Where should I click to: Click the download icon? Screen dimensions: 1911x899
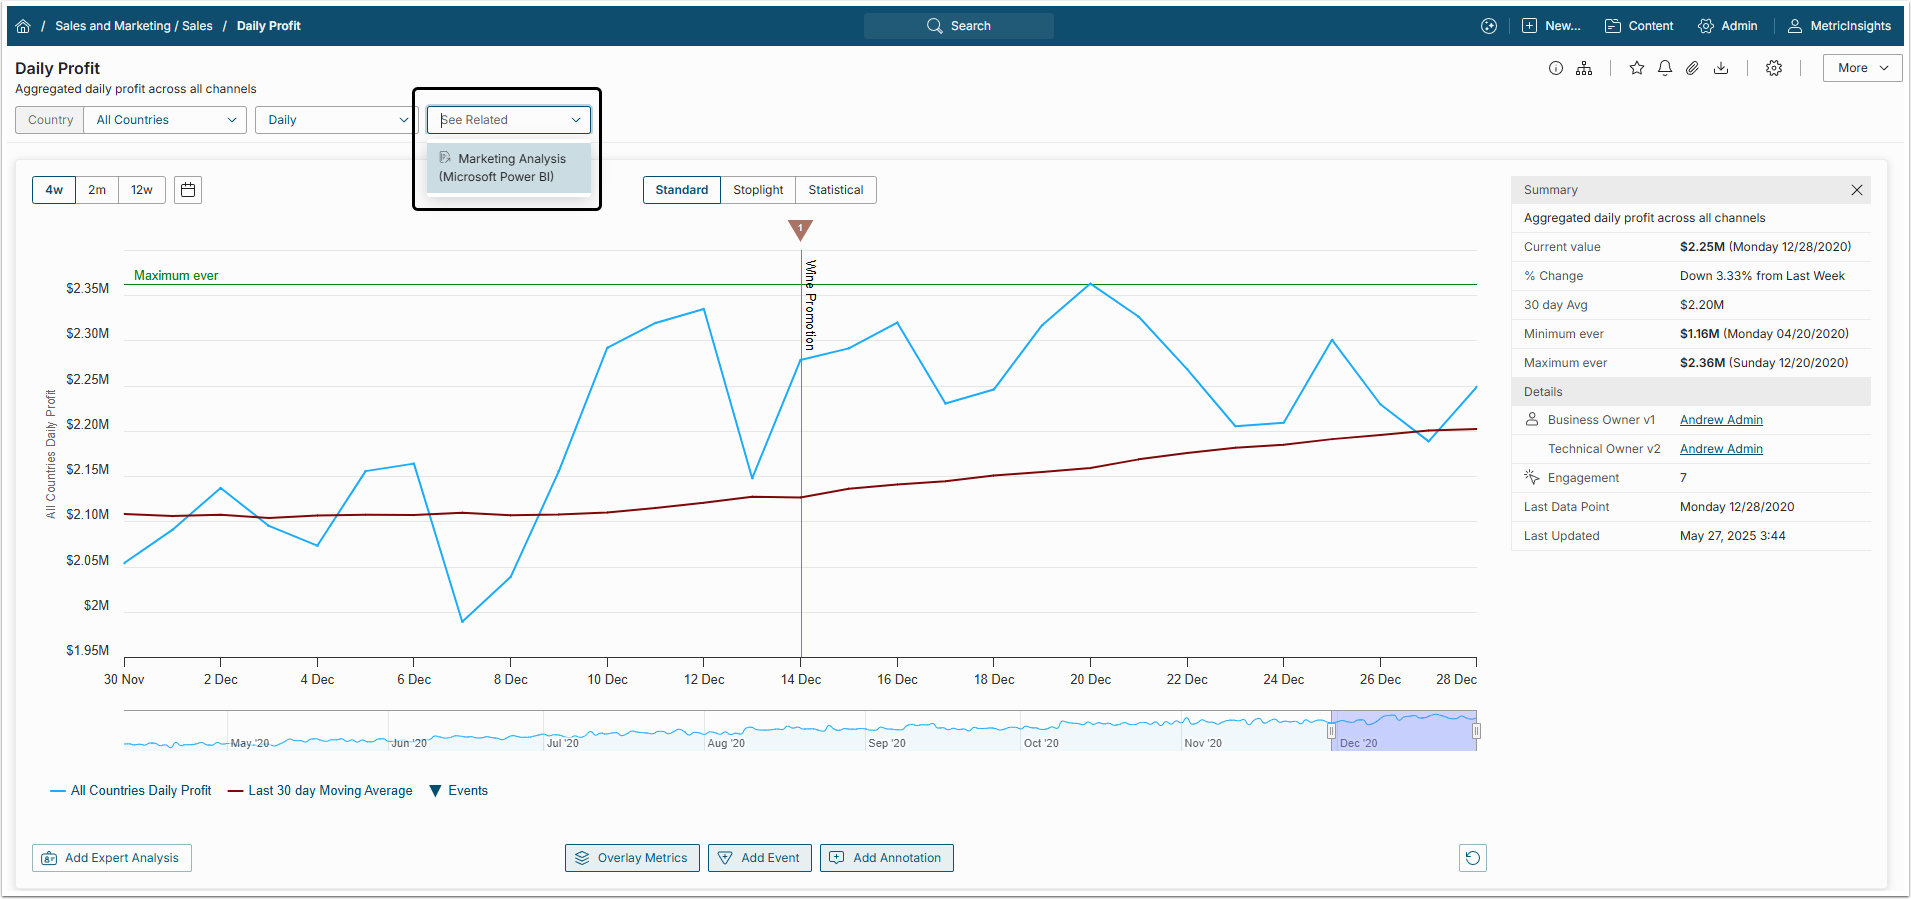[x=1720, y=68]
